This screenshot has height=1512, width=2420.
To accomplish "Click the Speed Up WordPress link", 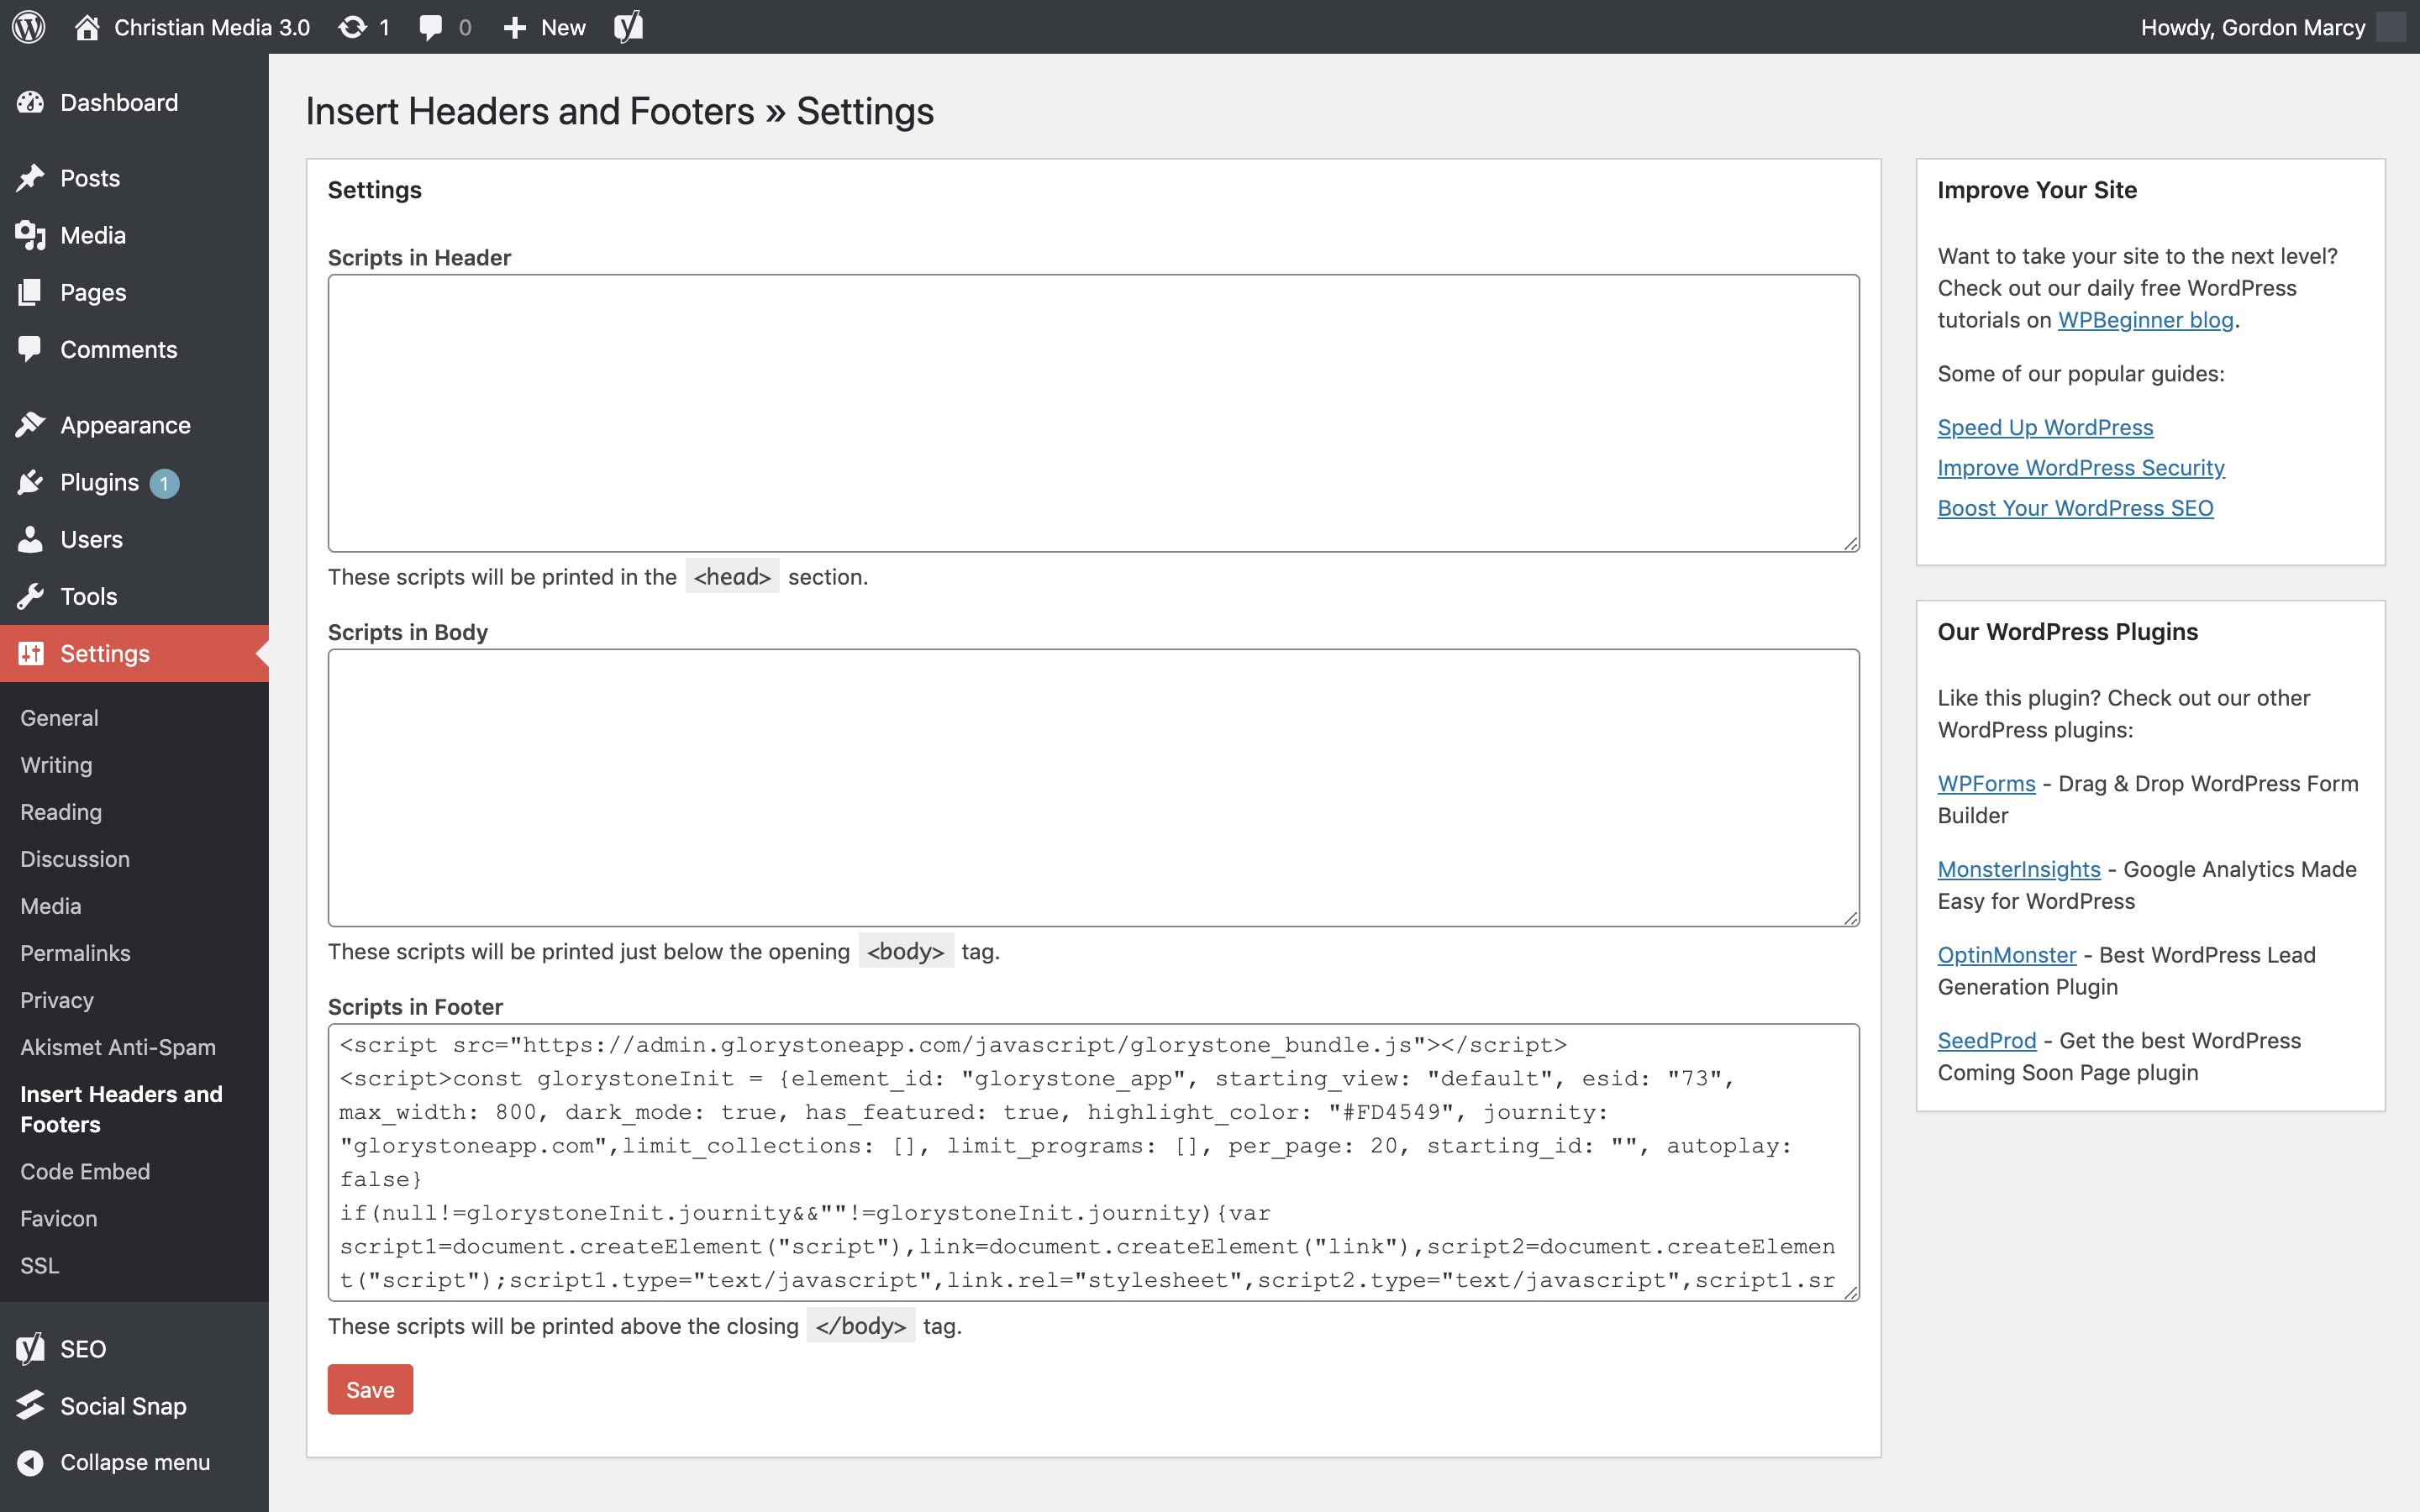I will point(2045,425).
